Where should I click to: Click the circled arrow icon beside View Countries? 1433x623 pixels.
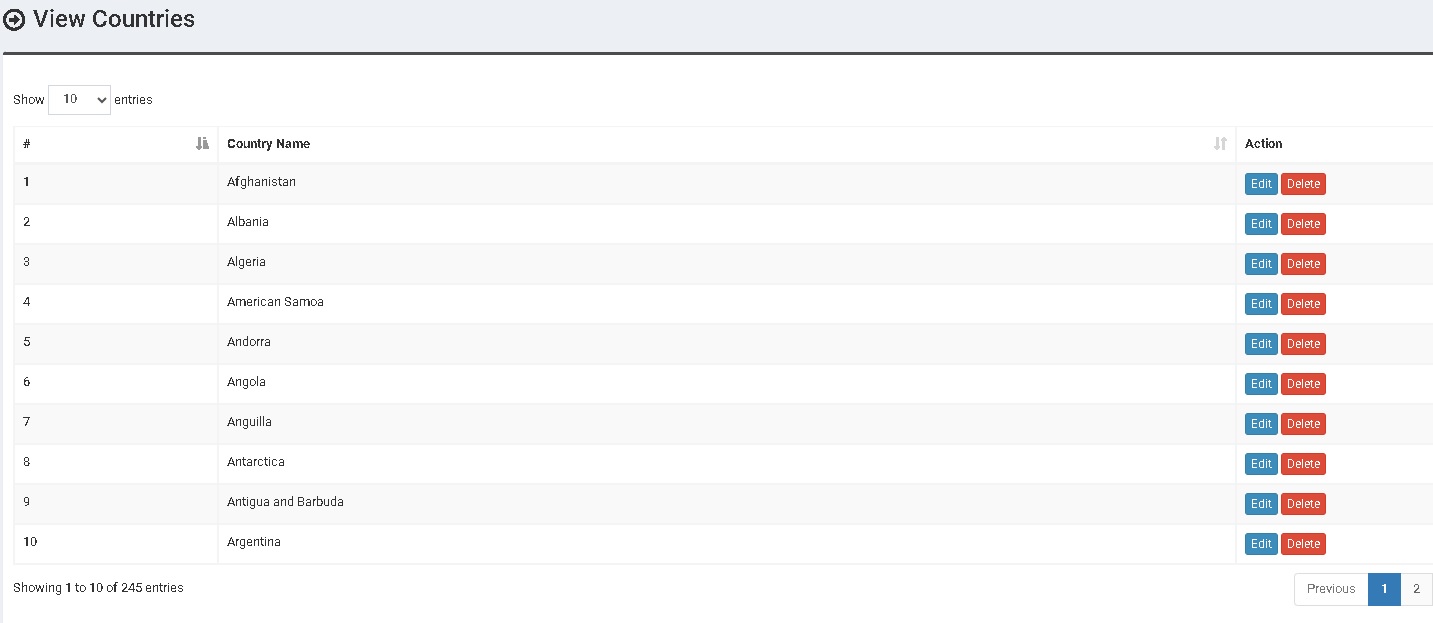pyautogui.click(x=15, y=20)
